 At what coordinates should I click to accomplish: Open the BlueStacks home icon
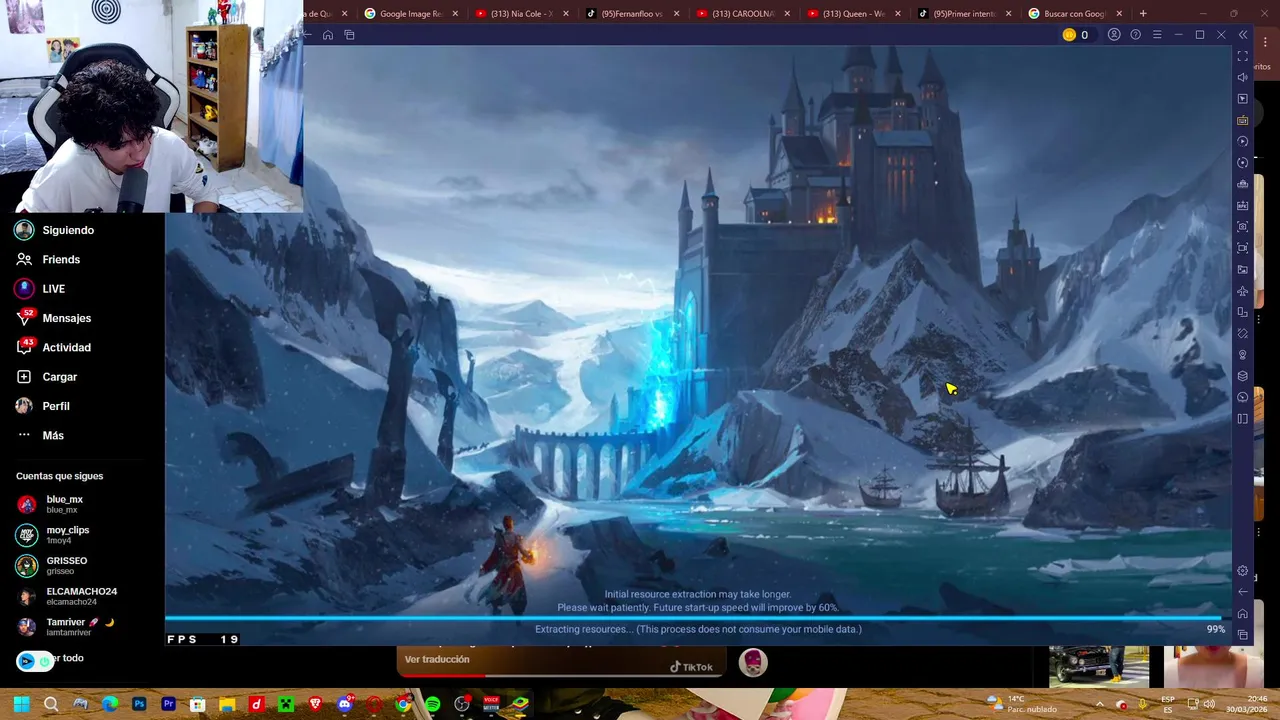pyautogui.click(x=327, y=35)
